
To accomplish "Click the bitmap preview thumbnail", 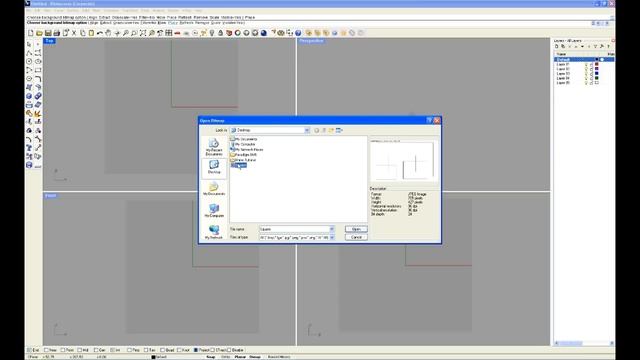I will pos(404,161).
